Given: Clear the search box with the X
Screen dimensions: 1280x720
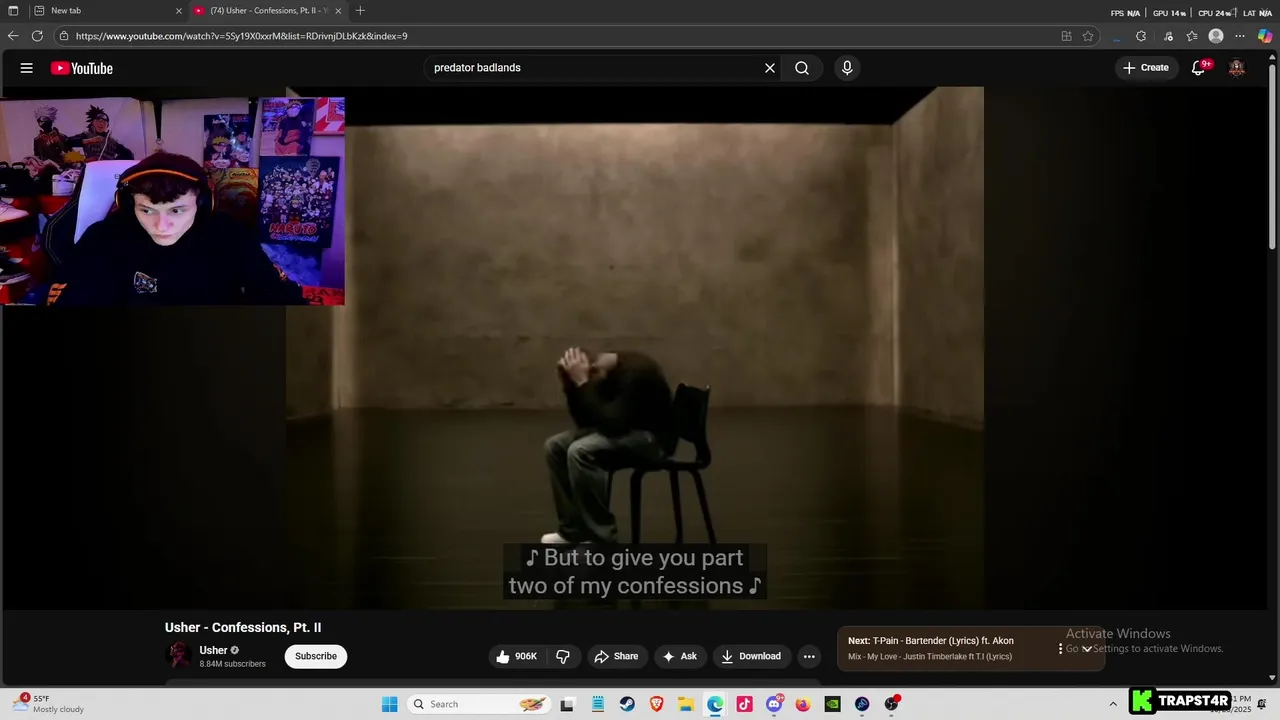Looking at the screenshot, I should [770, 68].
